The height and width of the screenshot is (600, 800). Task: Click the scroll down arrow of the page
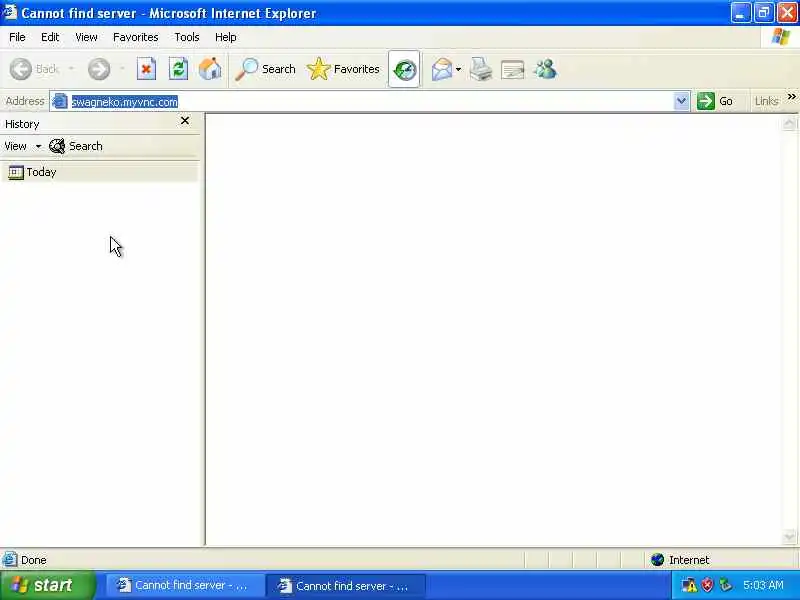pos(789,537)
